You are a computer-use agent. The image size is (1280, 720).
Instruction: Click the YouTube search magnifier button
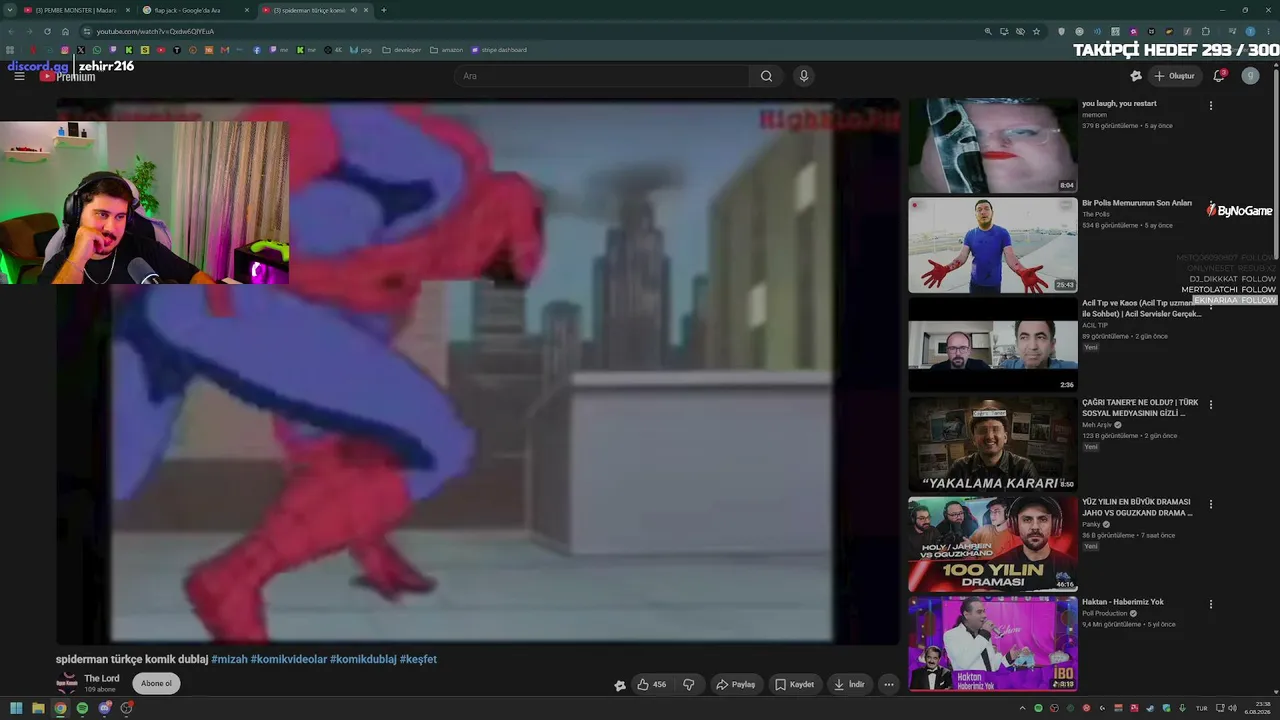point(766,76)
